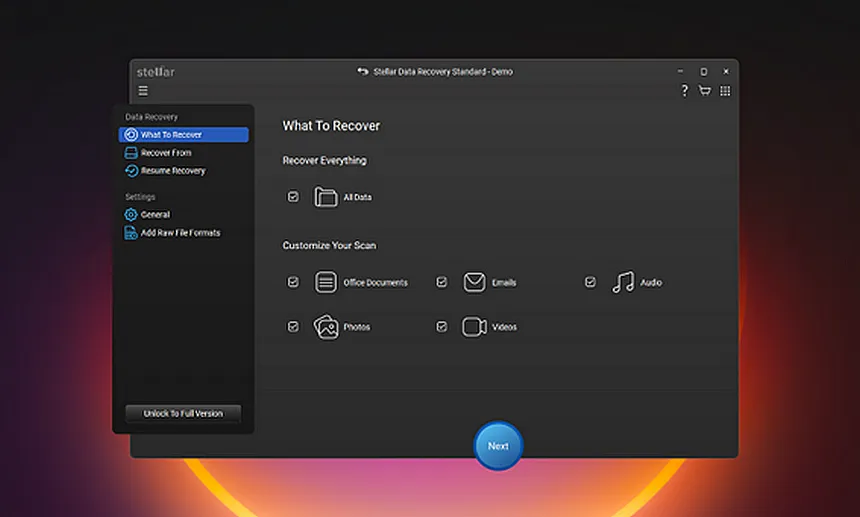This screenshot has height=517, width=860.
Task: Open the hamburger menu icon
Action: point(143,91)
